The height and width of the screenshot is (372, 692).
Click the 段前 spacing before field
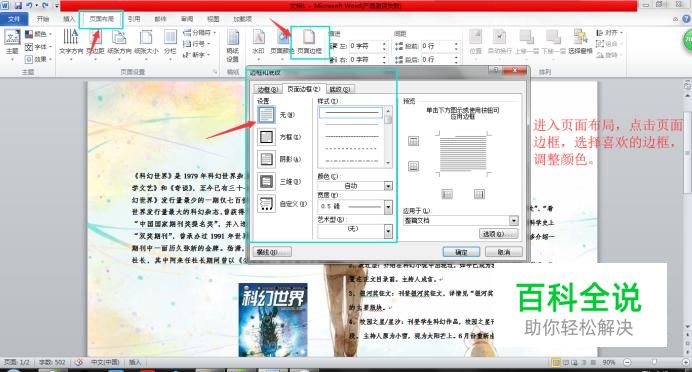(440, 46)
